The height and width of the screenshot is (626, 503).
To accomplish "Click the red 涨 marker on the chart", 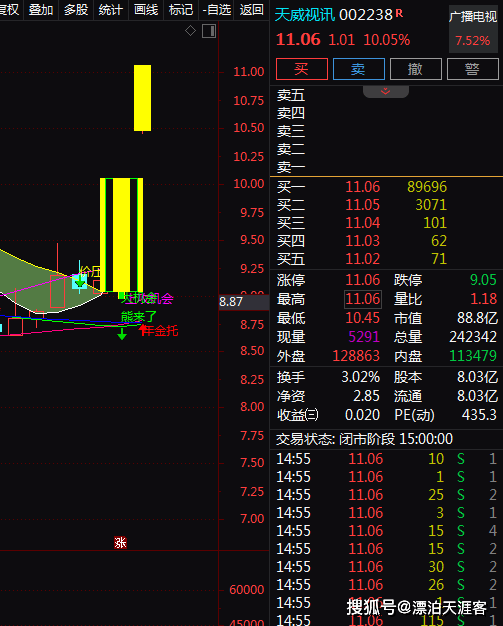I will (120, 543).
